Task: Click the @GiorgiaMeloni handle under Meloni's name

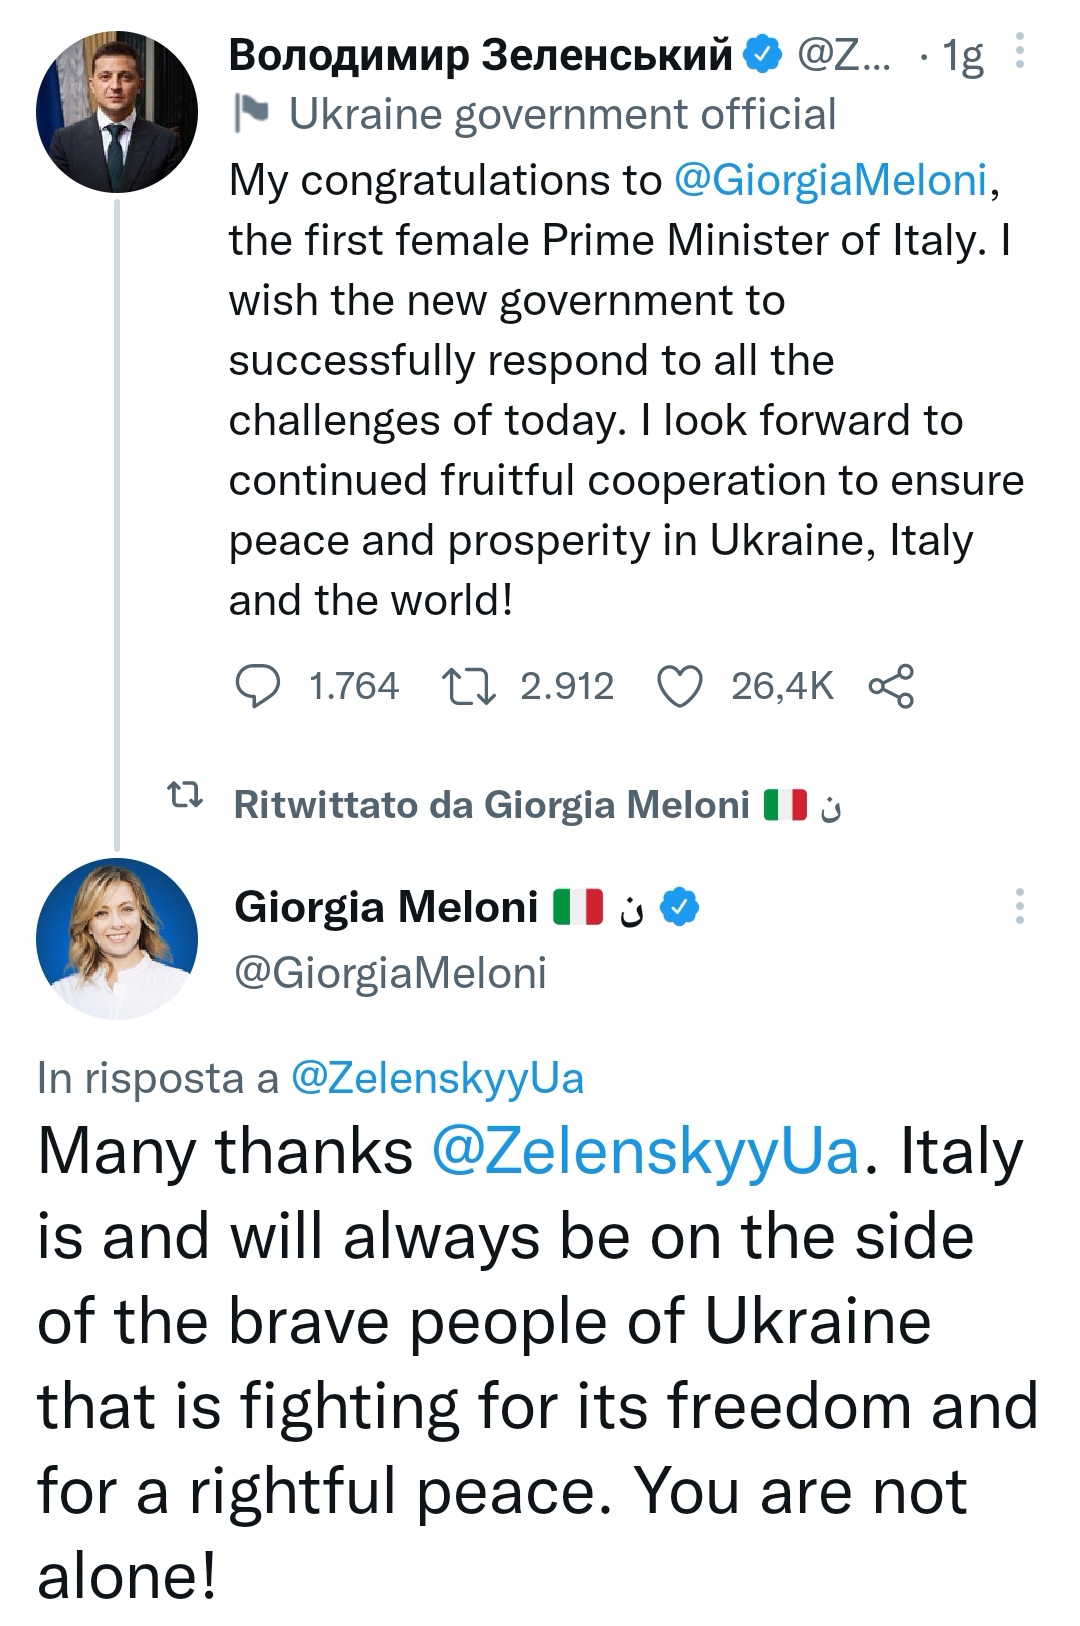Action: [390, 972]
